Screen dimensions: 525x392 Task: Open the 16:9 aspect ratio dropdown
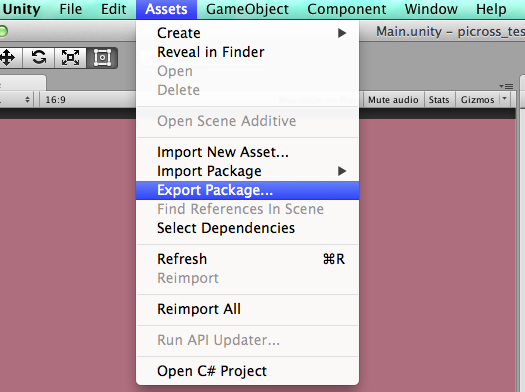[x=87, y=100]
